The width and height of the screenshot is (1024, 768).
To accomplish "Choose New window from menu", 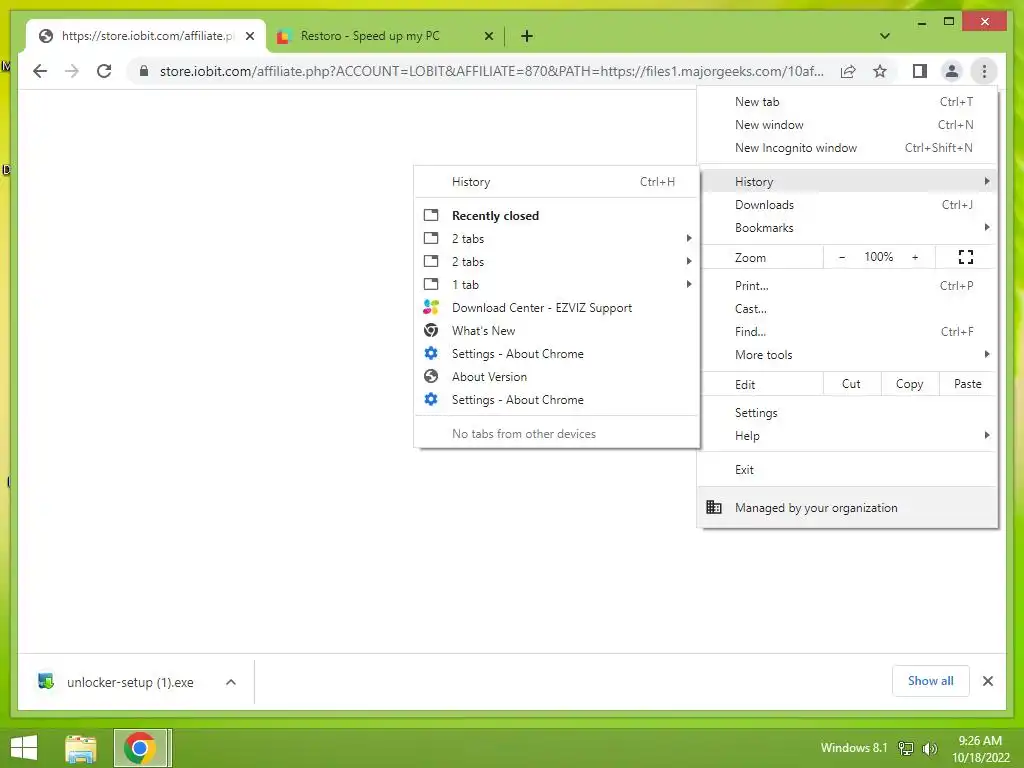I will pyautogui.click(x=848, y=125).
